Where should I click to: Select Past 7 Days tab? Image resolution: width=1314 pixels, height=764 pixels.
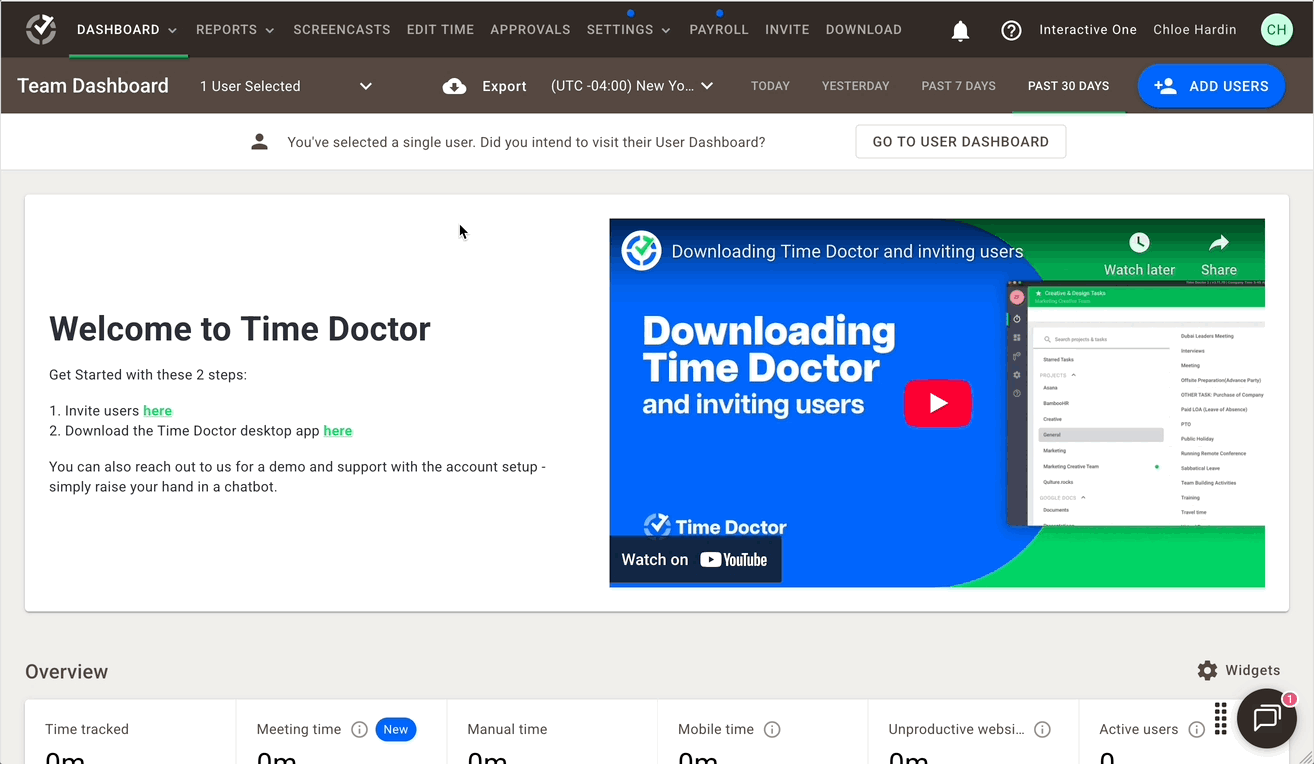click(x=958, y=86)
